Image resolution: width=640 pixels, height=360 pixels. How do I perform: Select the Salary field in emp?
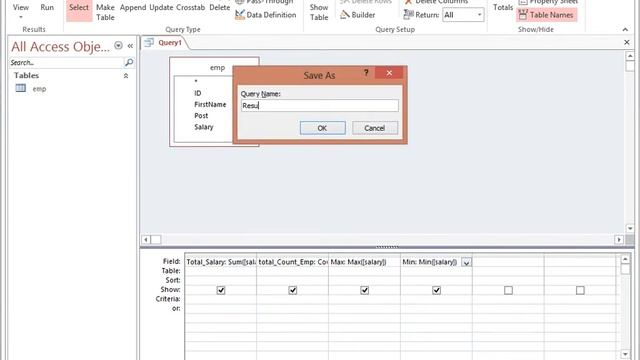pyautogui.click(x=204, y=127)
